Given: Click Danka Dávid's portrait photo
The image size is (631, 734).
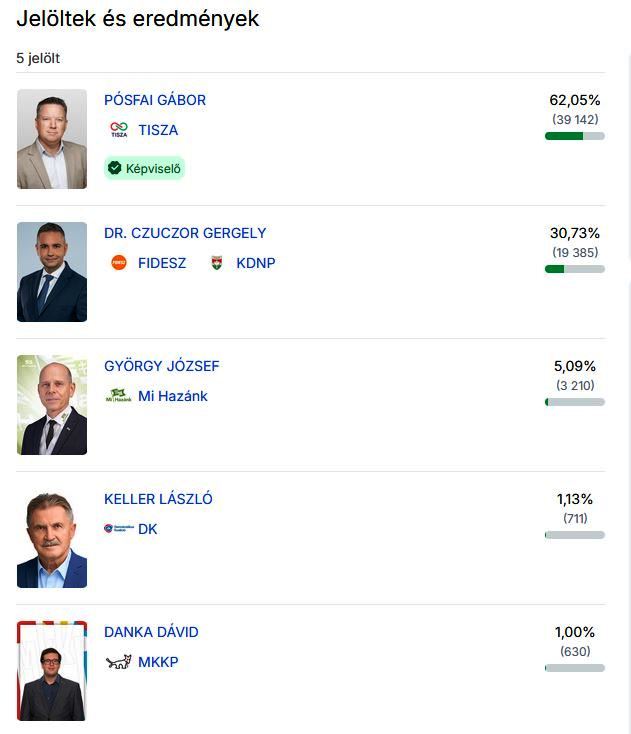Looking at the screenshot, I should [x=52, y=671].
